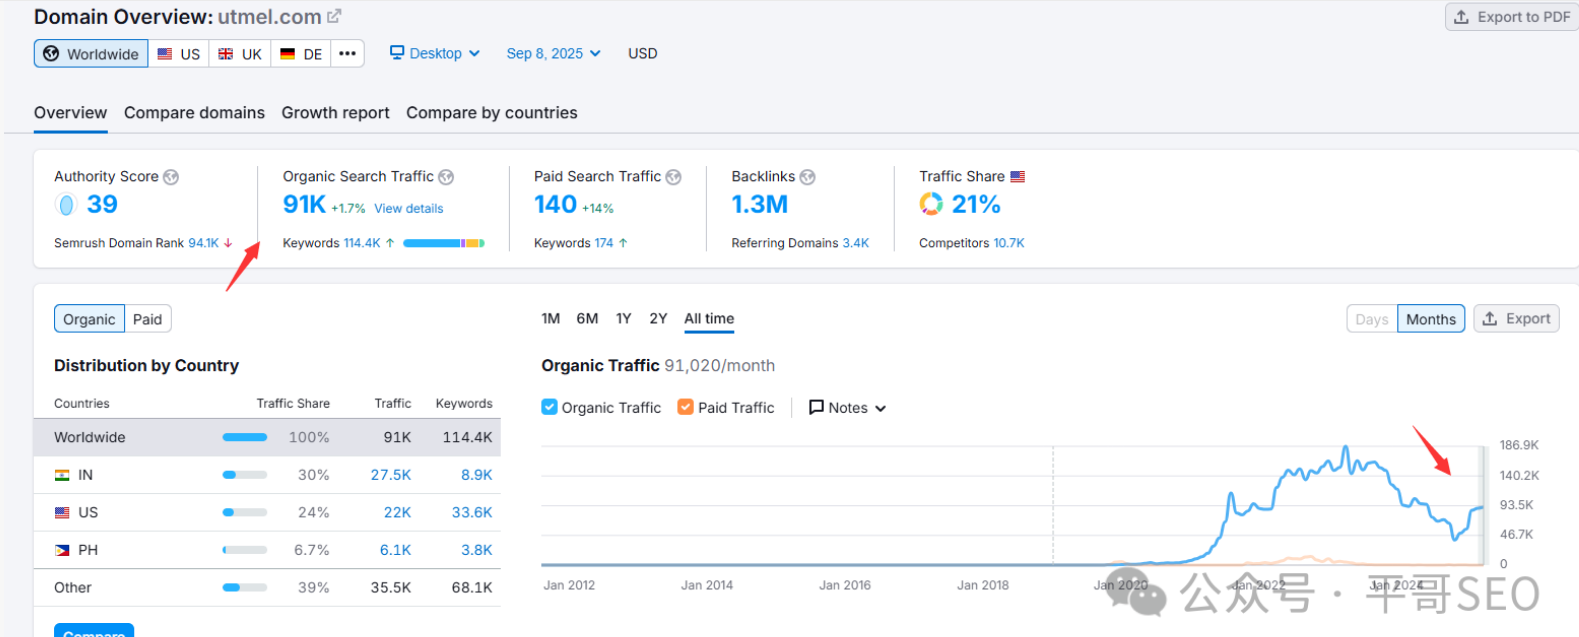This screenshot has height=637, width=1579.
Task: Open the Desktop device dropdown
Action: coord(435,53)
